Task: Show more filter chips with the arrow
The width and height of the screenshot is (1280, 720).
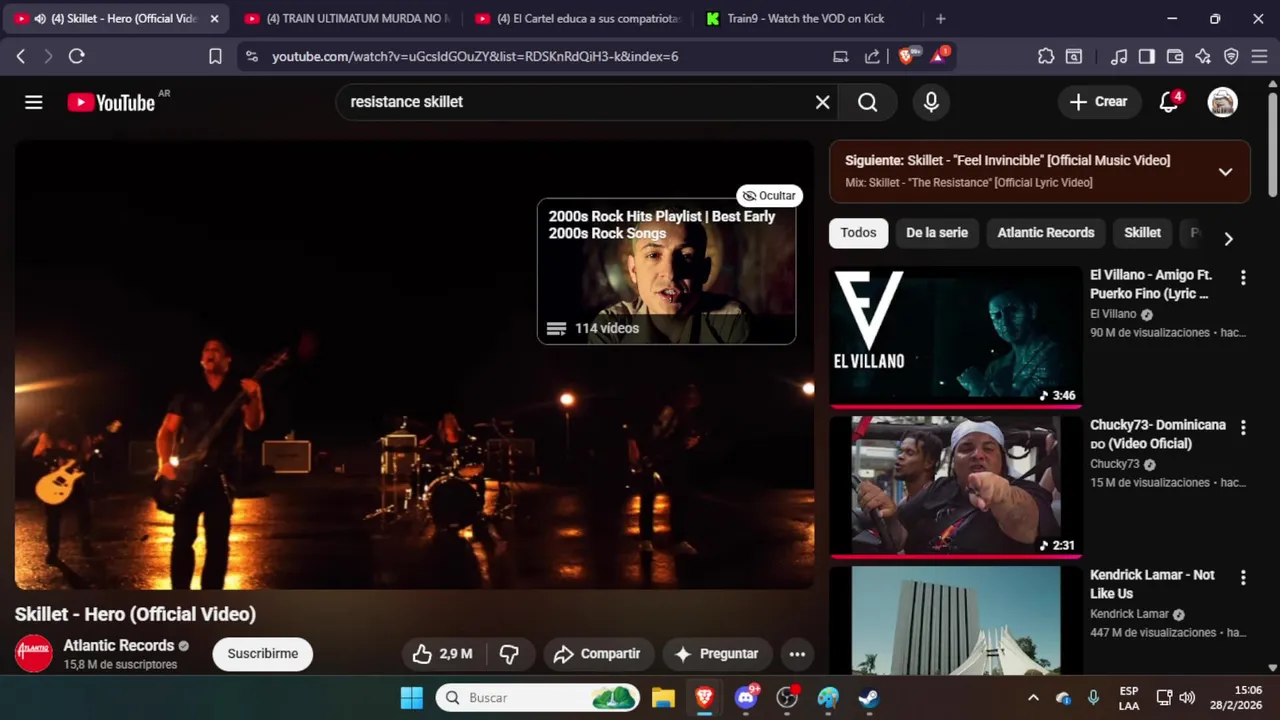Action: point(1228,238)
